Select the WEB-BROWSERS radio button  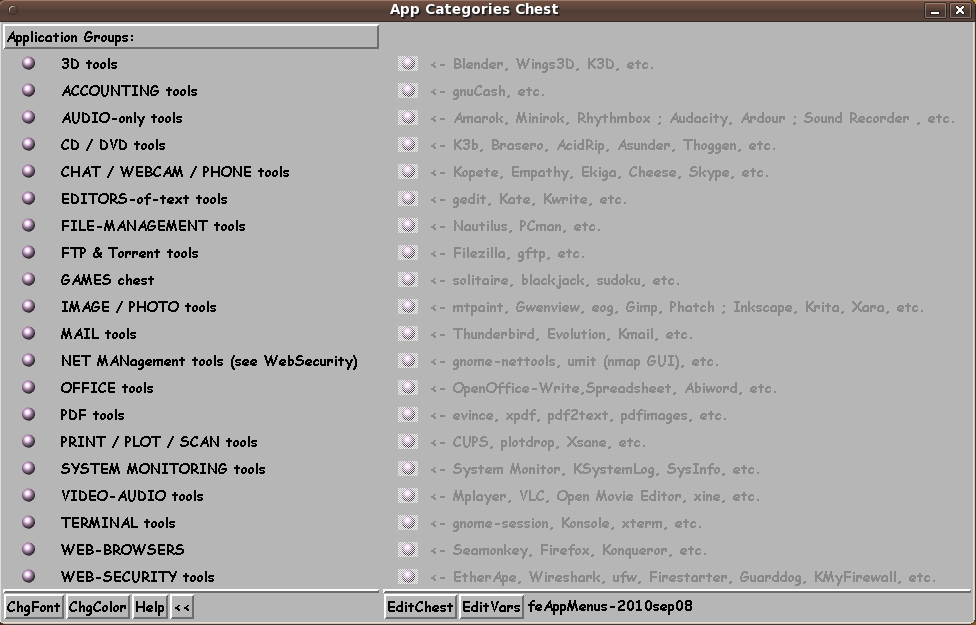click(29, 549)
